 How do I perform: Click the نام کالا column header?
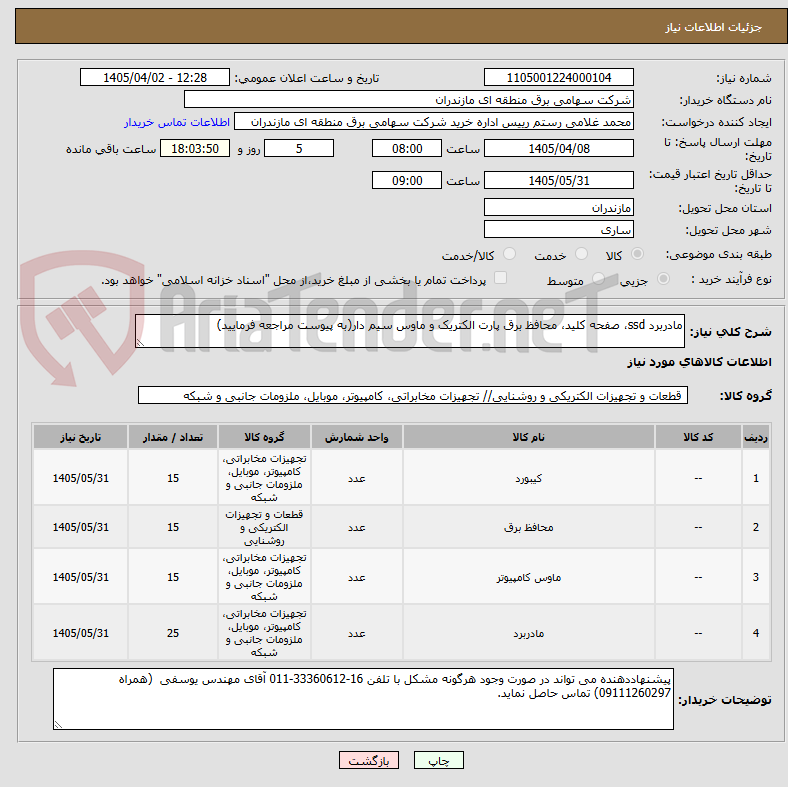point(528,437)
